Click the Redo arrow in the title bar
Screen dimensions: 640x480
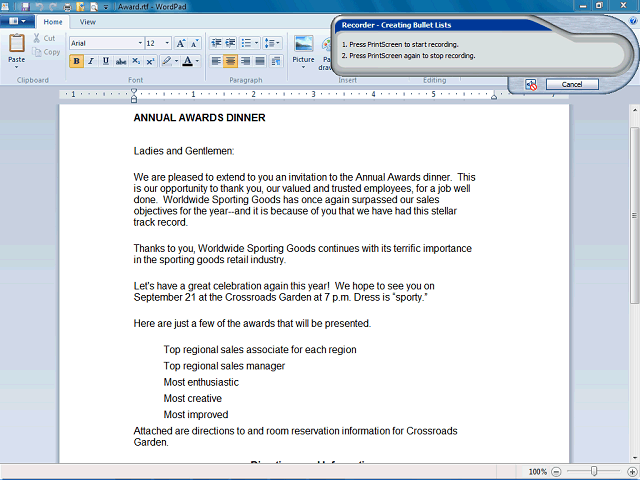(x=53, y=7)
